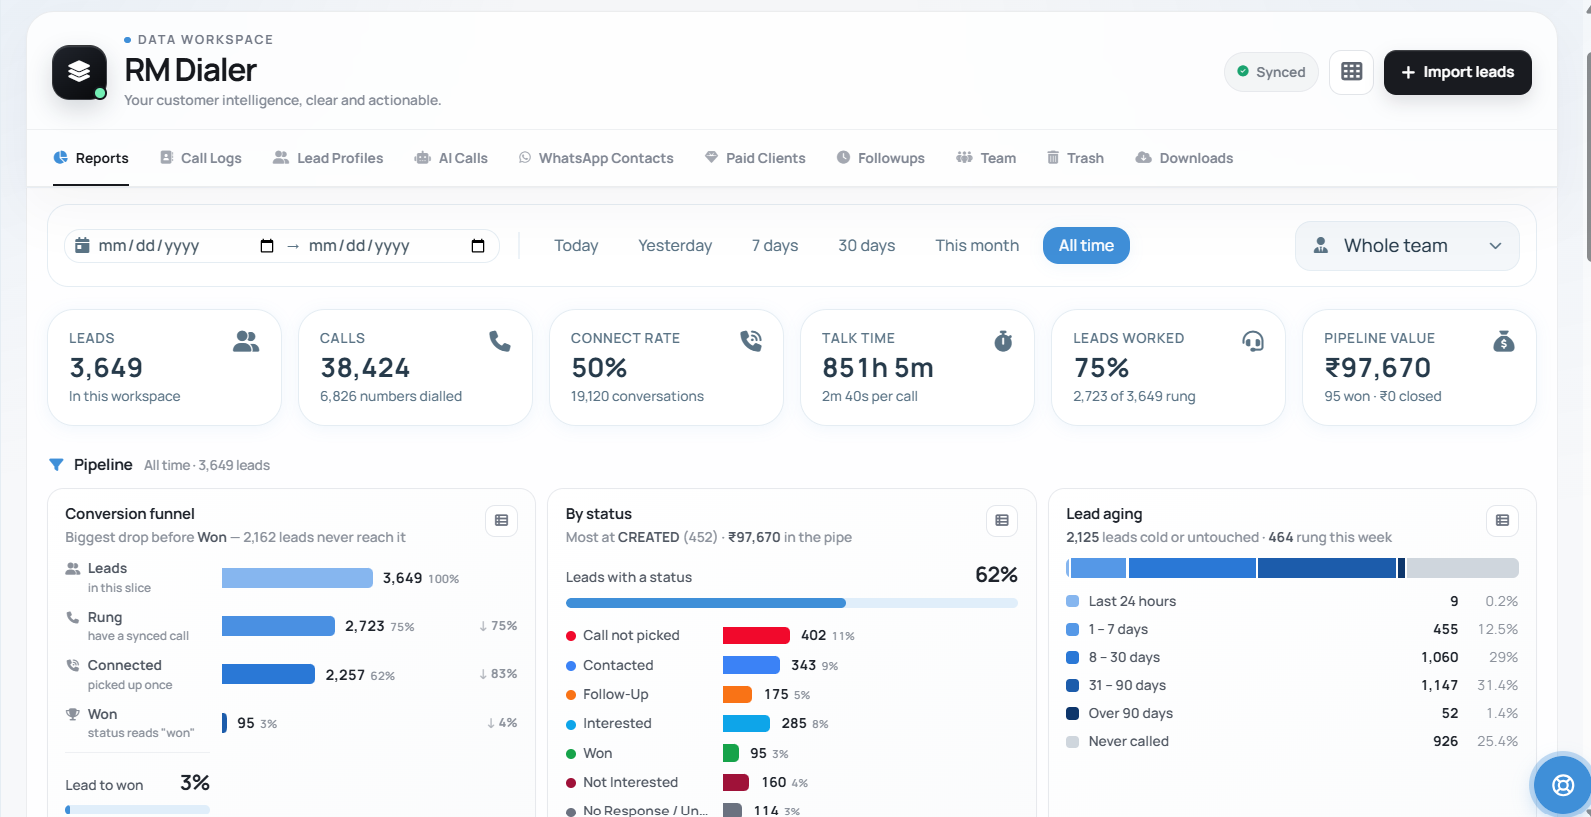Go to the Team tab

point(986,158)
